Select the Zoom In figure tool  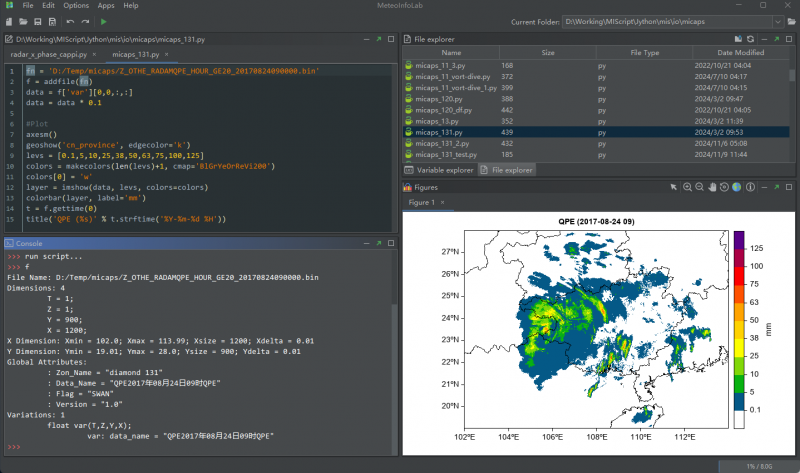(x=686, y=187)
